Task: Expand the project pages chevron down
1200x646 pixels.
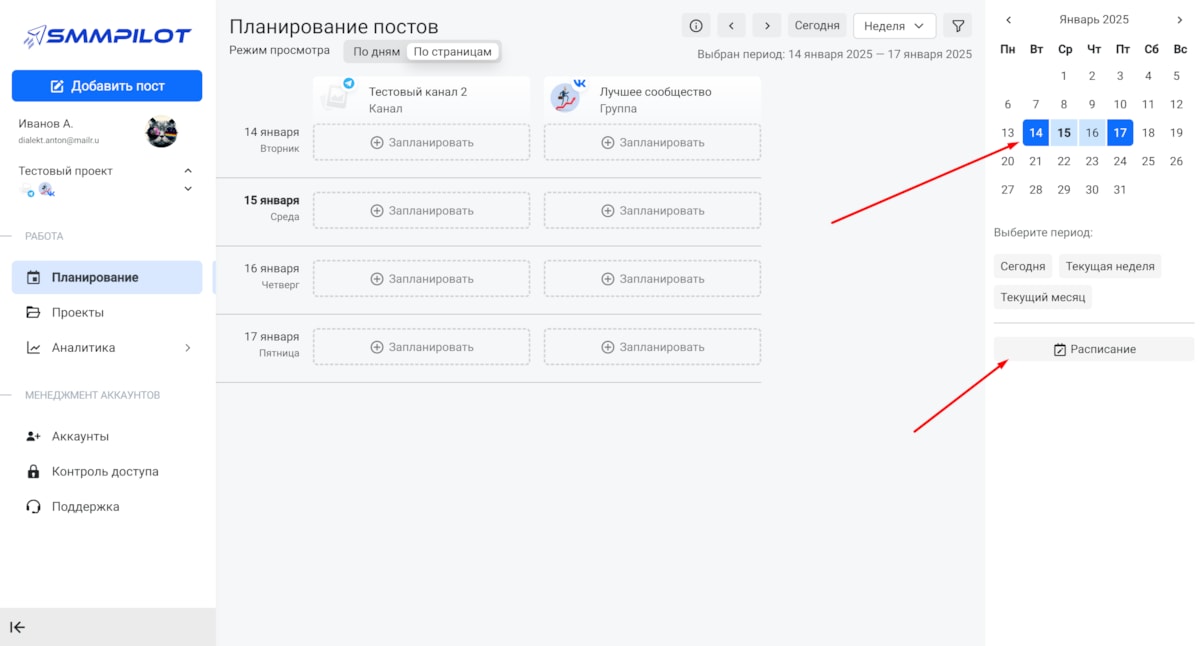Action: click(x=188, y=189)
